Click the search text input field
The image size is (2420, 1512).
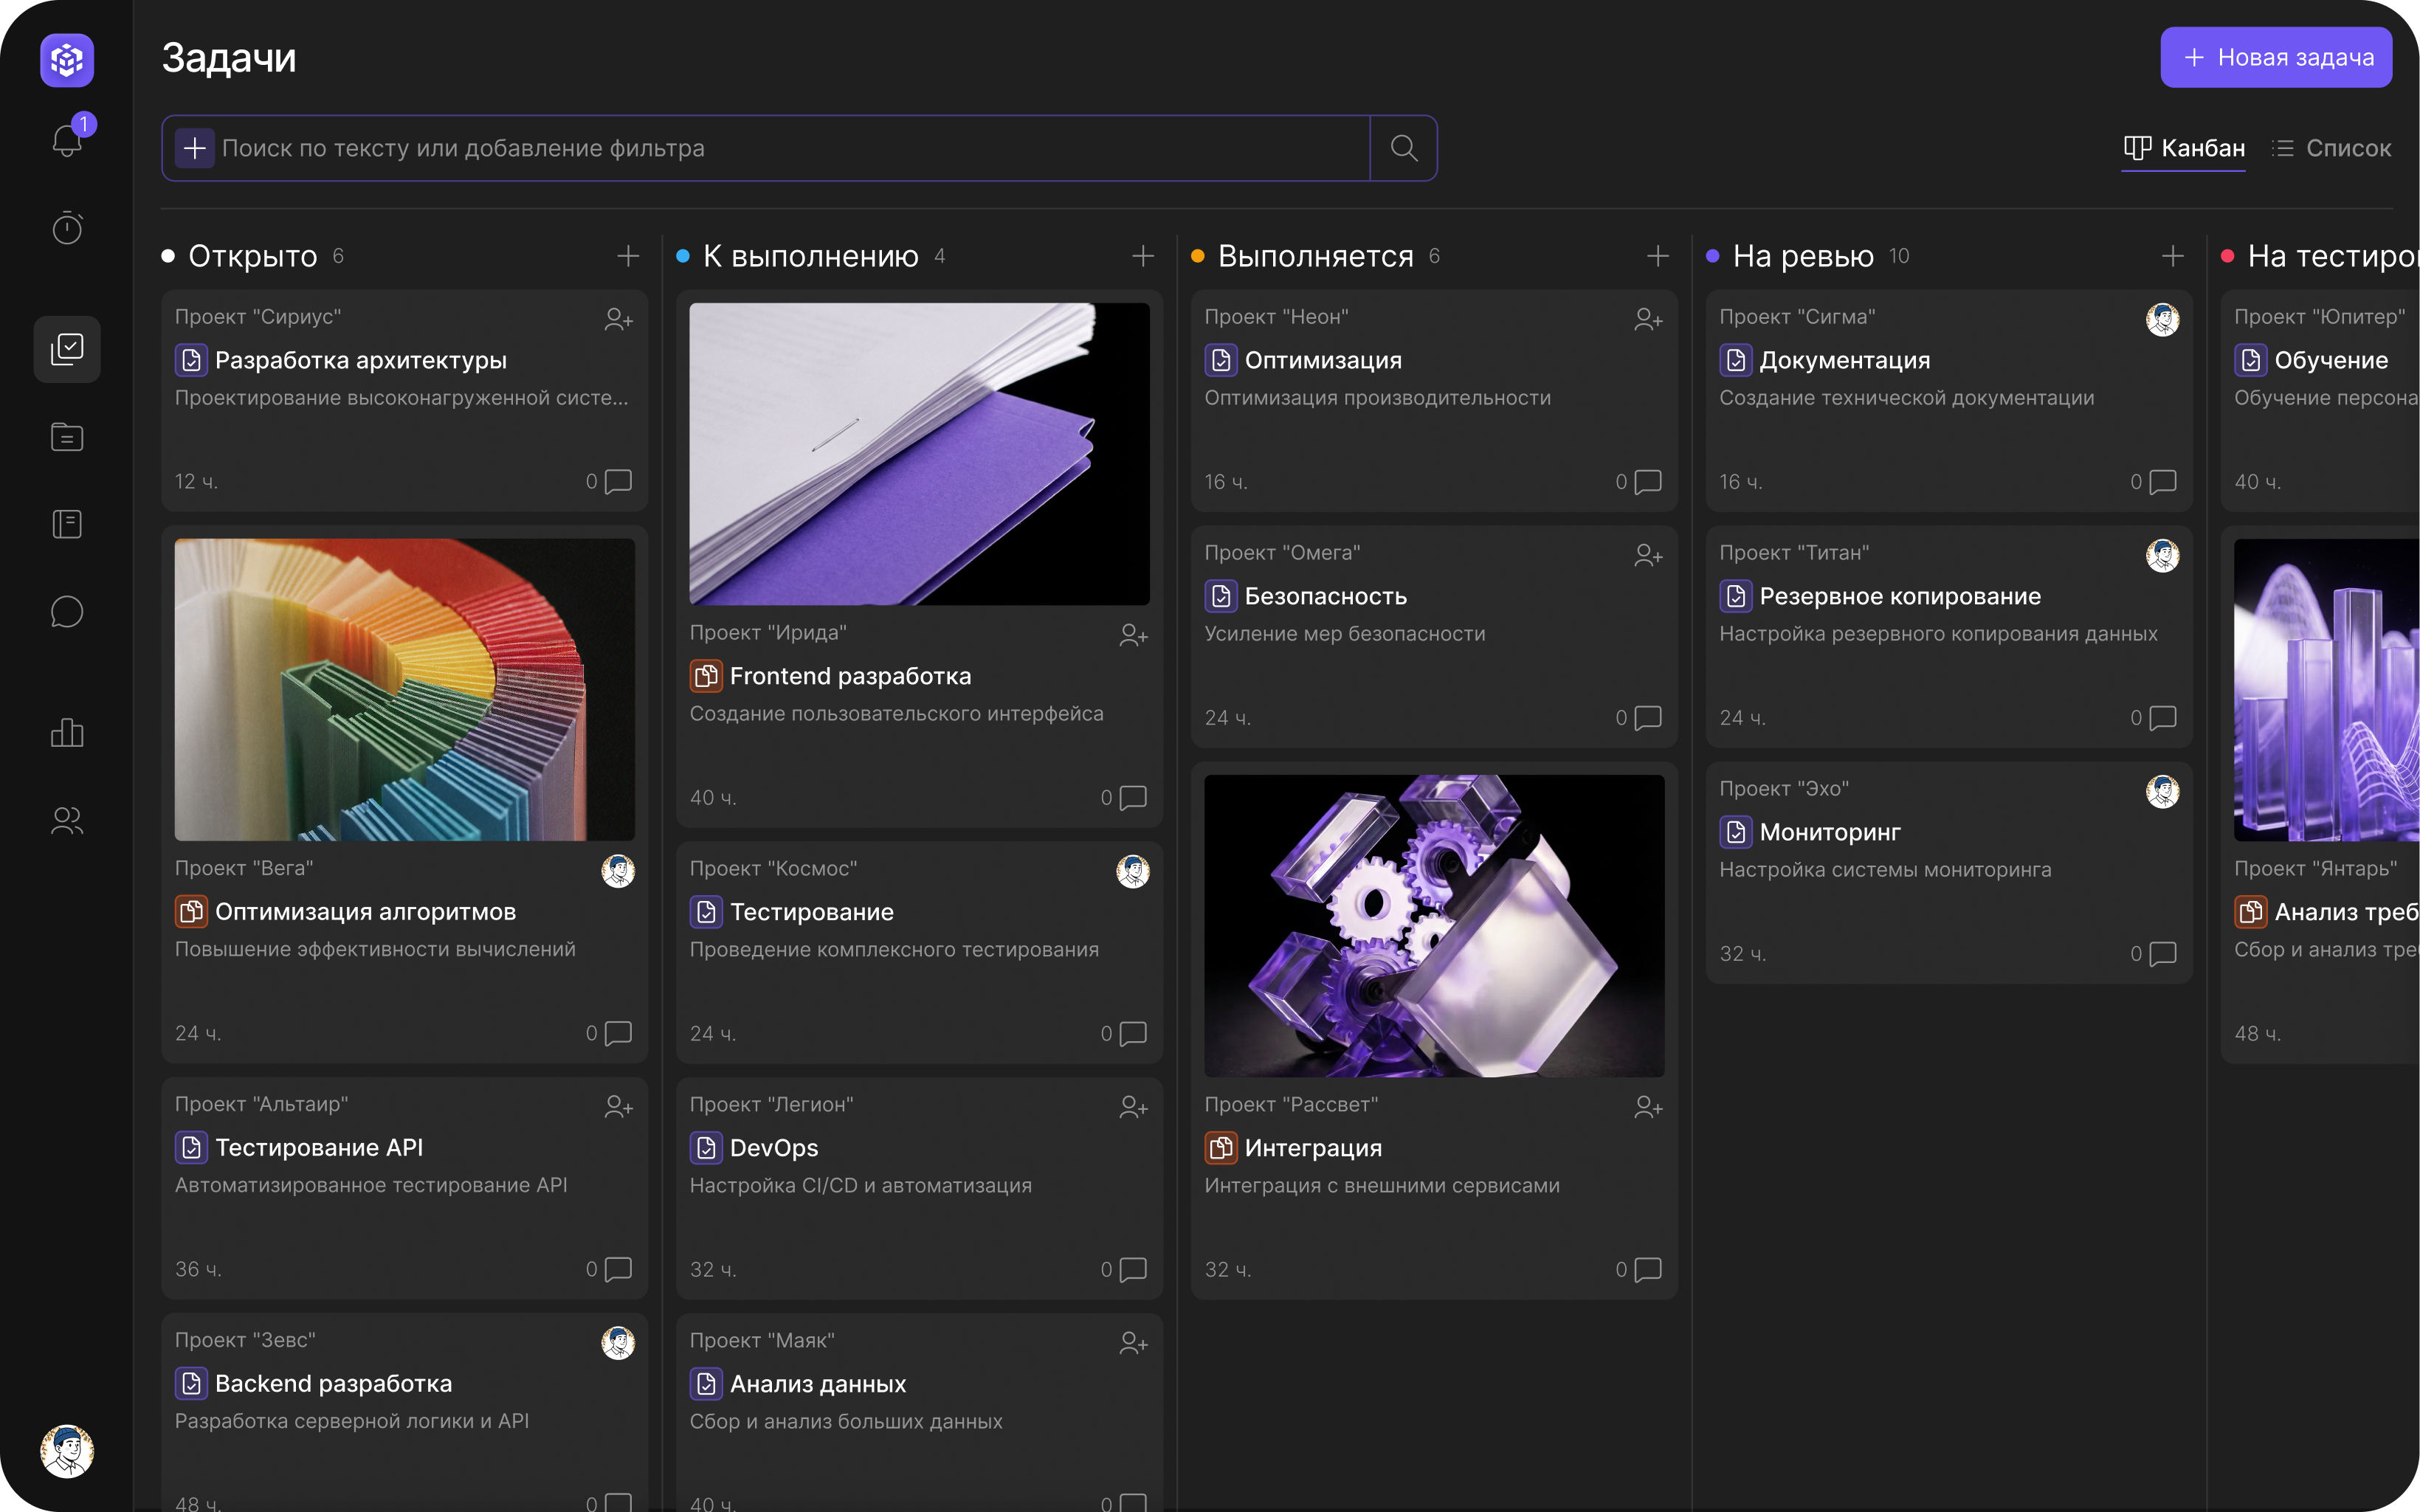pyautogui.click(x=790, y=148)
